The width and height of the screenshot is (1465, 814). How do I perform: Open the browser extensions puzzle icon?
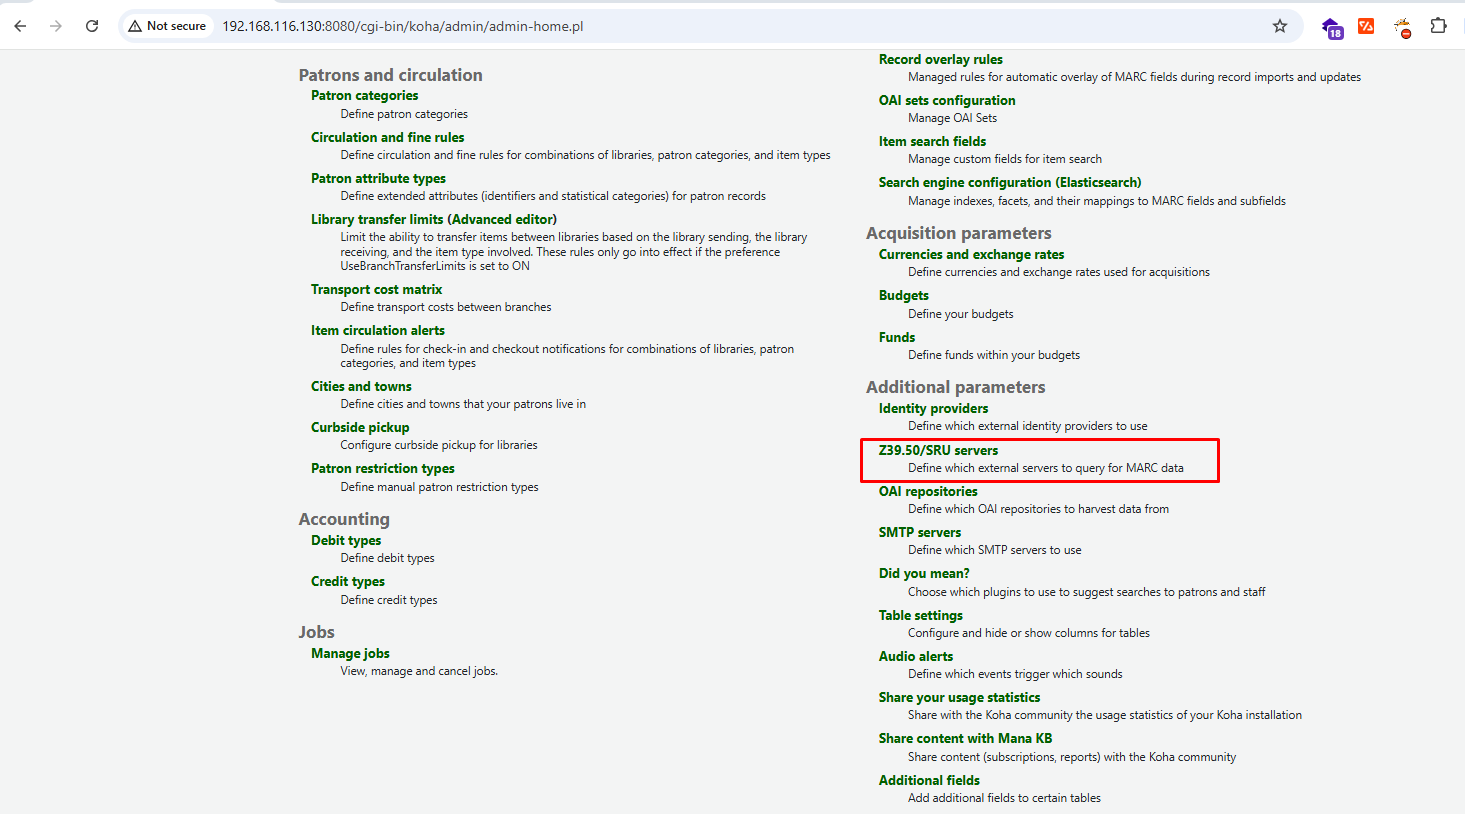click(1438, 26)
